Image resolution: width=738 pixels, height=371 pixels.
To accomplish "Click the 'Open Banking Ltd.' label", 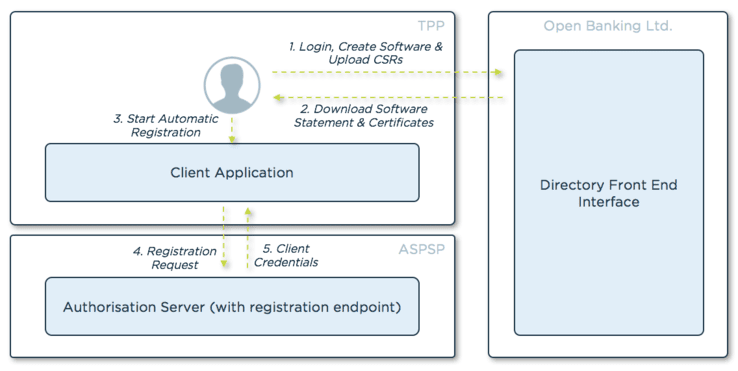I will tap(608, 25).
